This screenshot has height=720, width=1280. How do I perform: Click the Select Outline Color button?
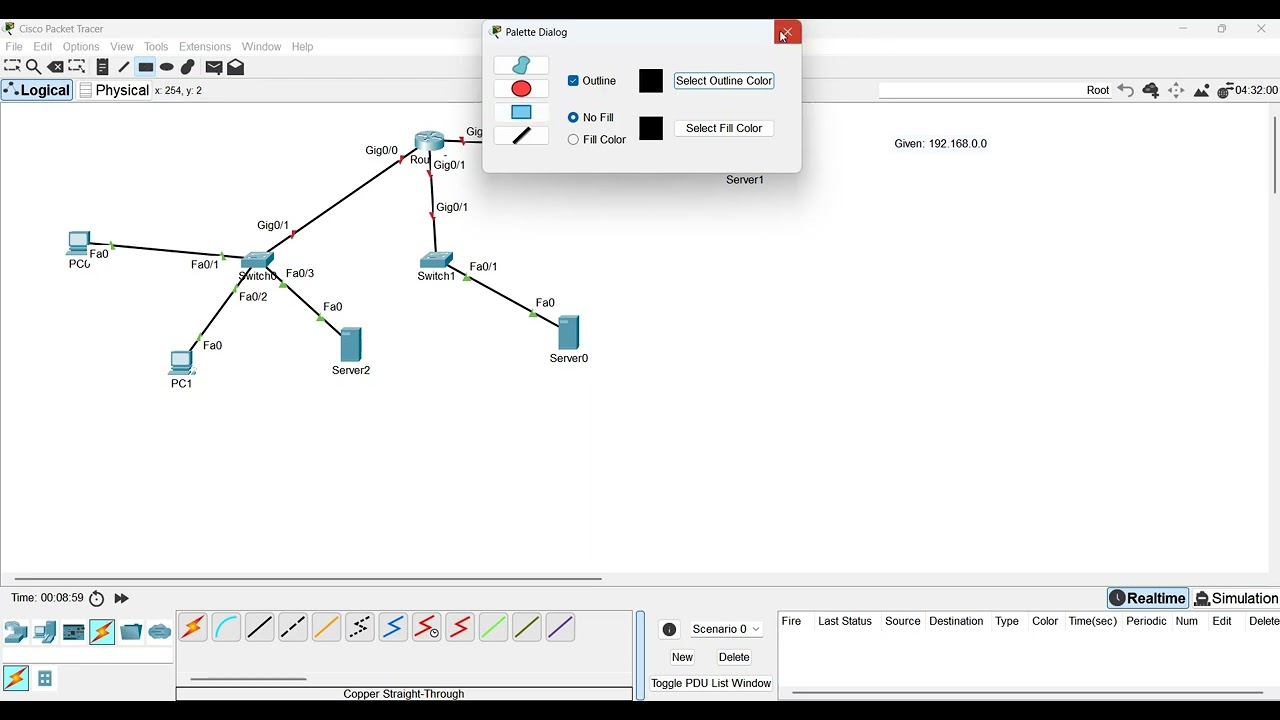point(724,81)
